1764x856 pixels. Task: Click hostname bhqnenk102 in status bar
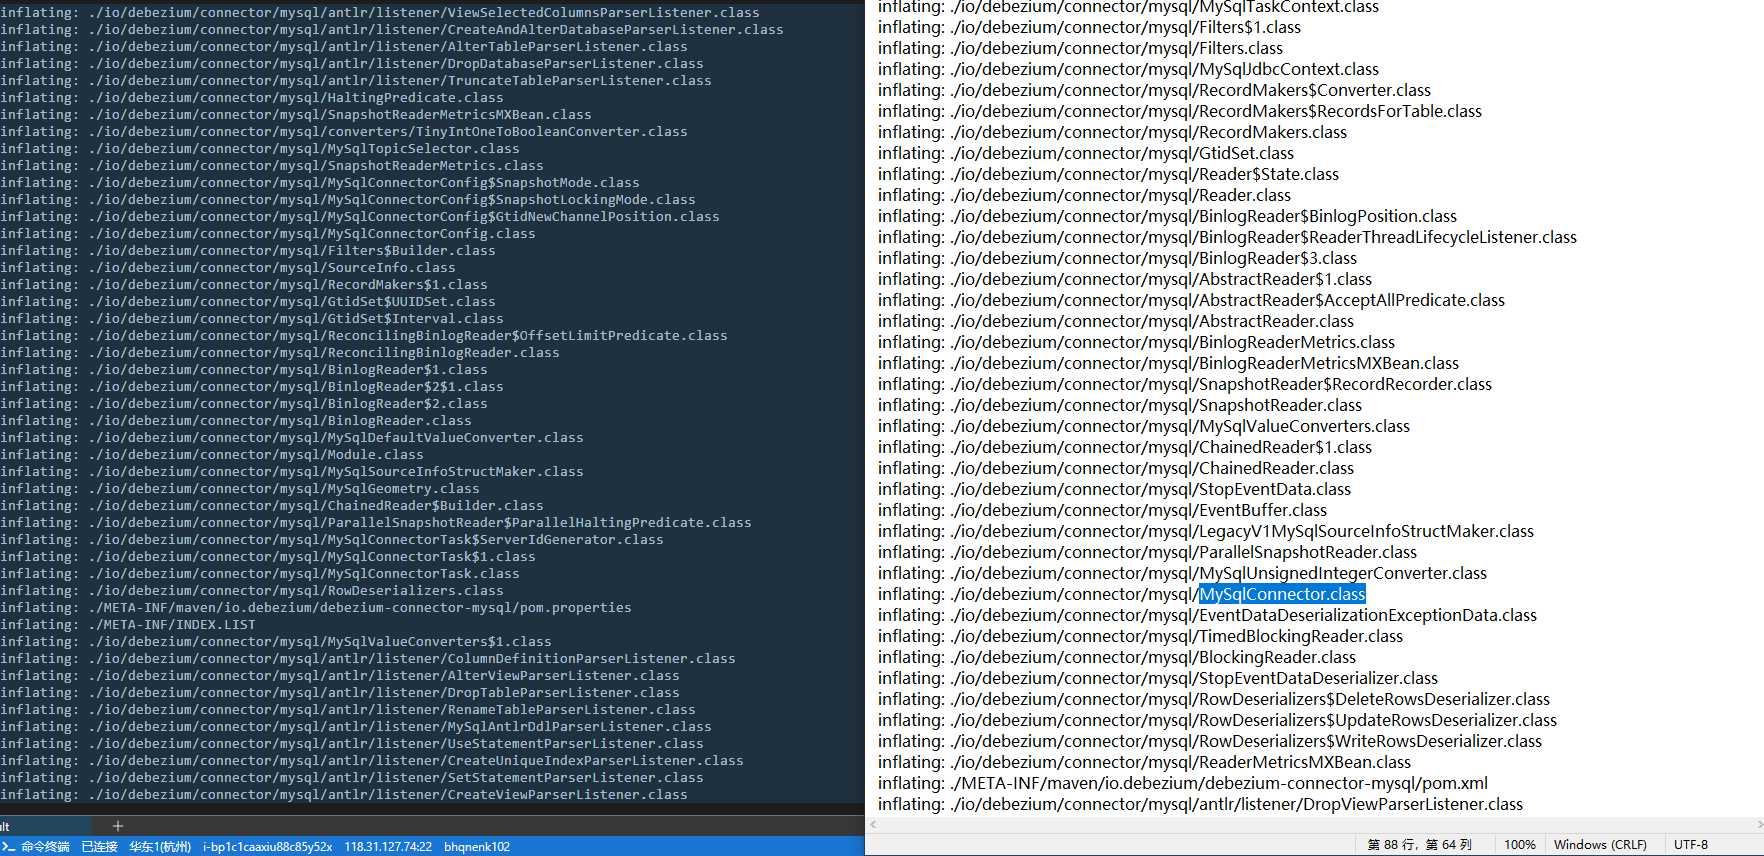pos(477,847)
